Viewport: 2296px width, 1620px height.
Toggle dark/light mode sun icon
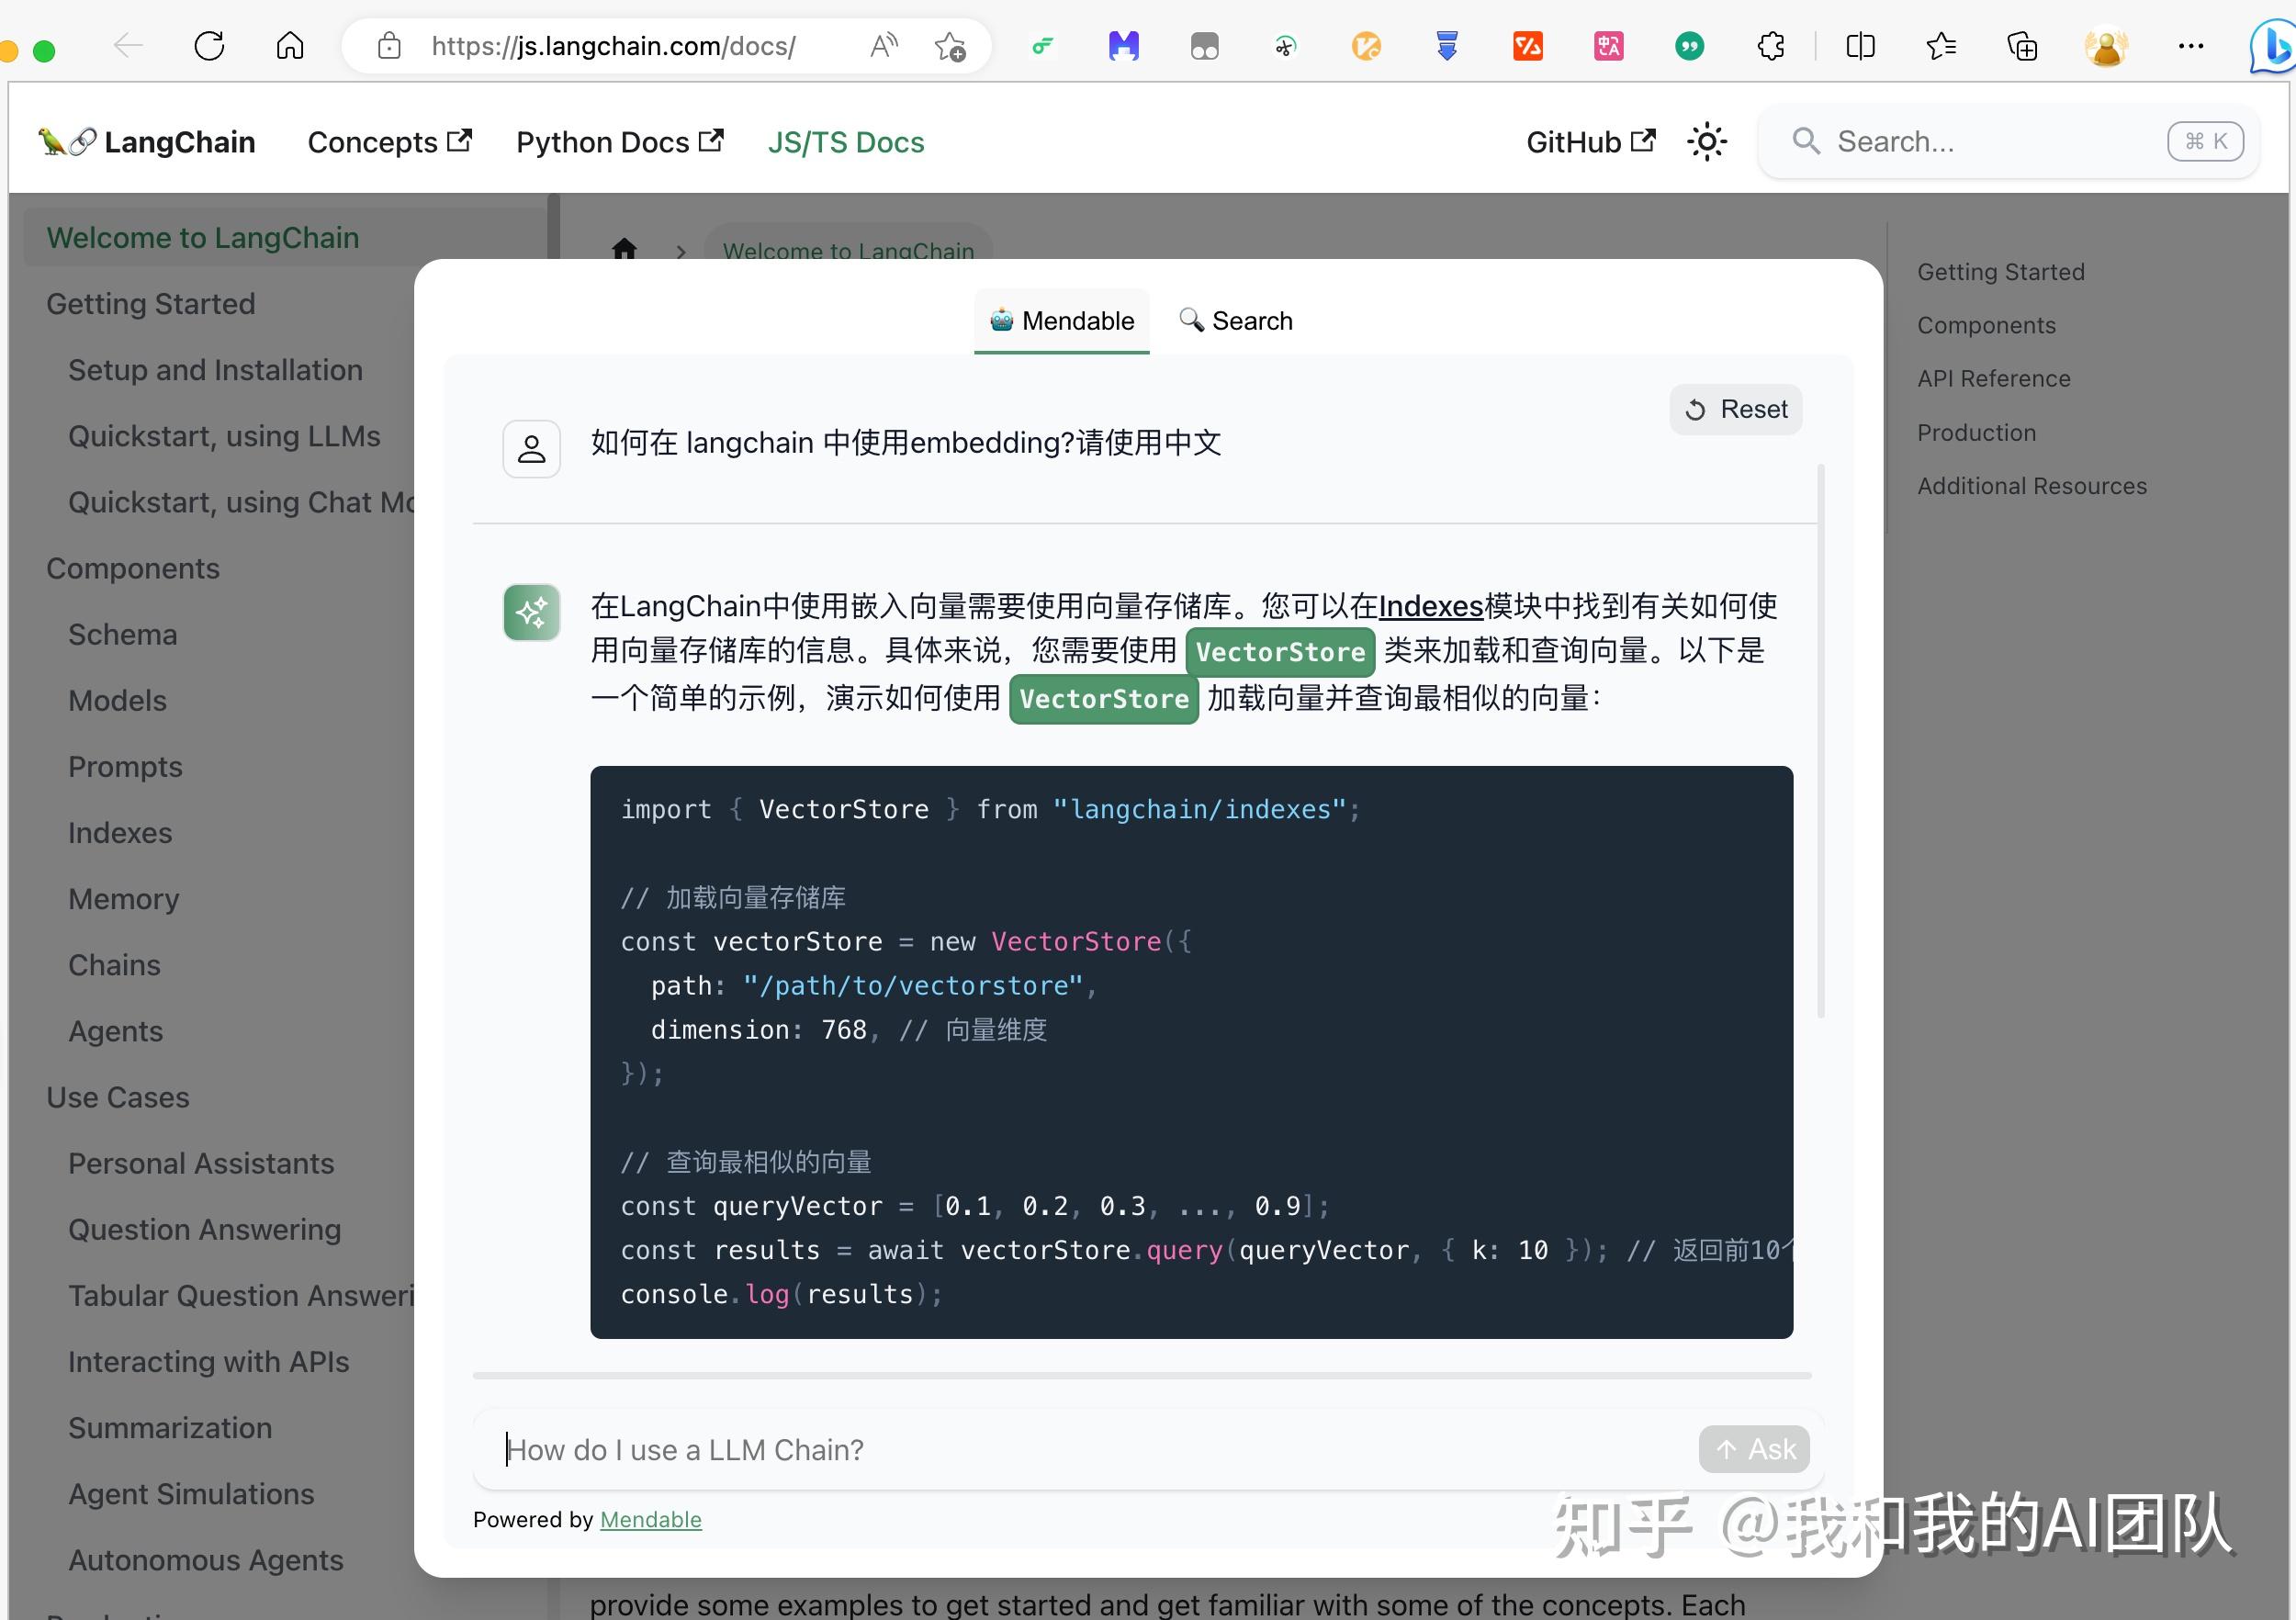pos(1706,142)
